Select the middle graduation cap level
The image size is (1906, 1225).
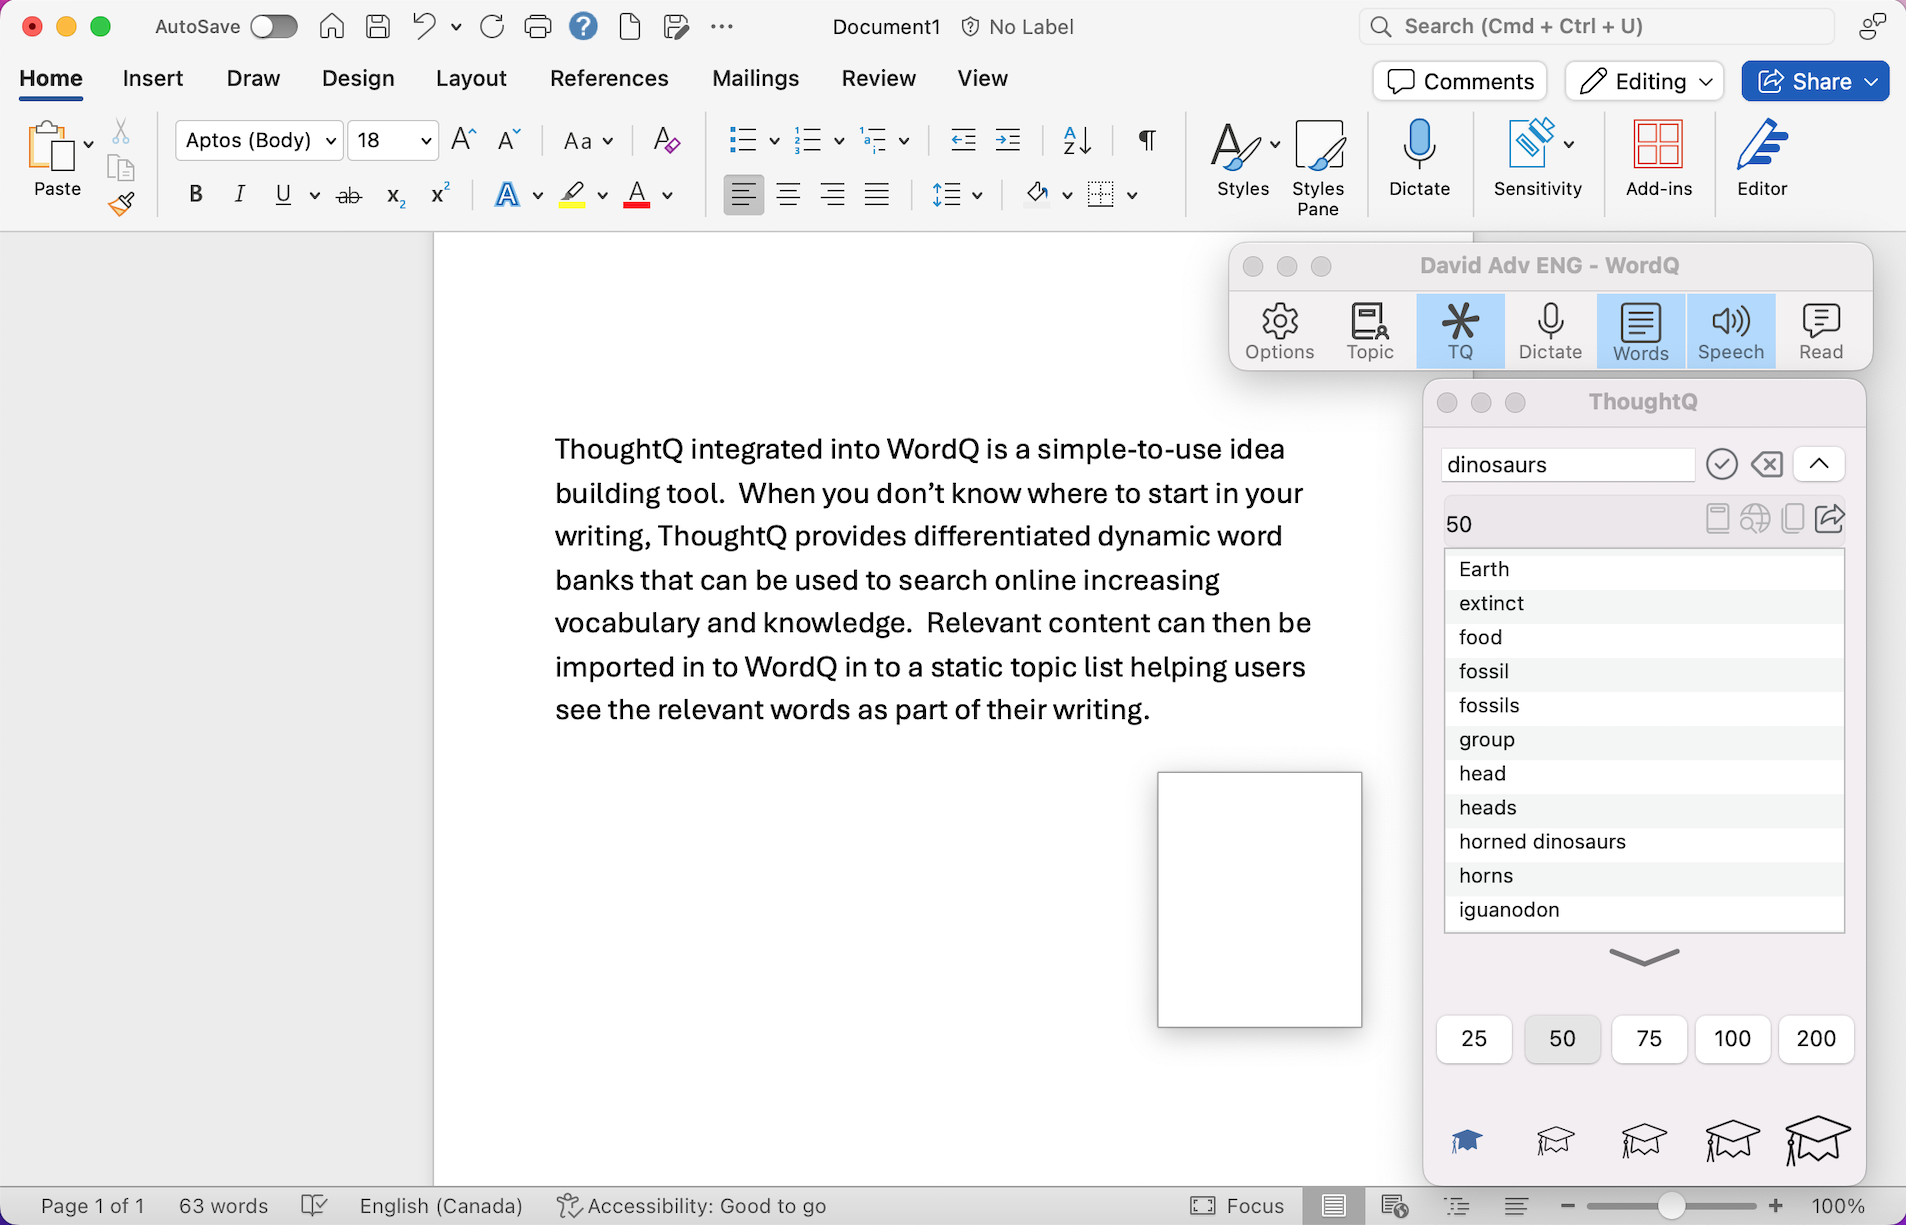click(x=1643, y=1140)
